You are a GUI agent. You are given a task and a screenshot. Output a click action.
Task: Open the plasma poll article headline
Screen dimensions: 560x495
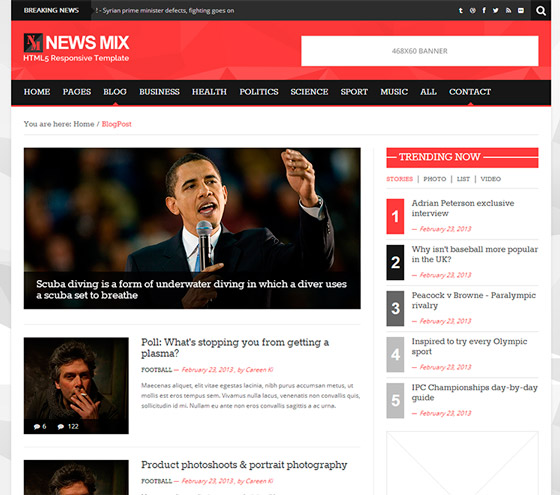[x=235, y=348]
